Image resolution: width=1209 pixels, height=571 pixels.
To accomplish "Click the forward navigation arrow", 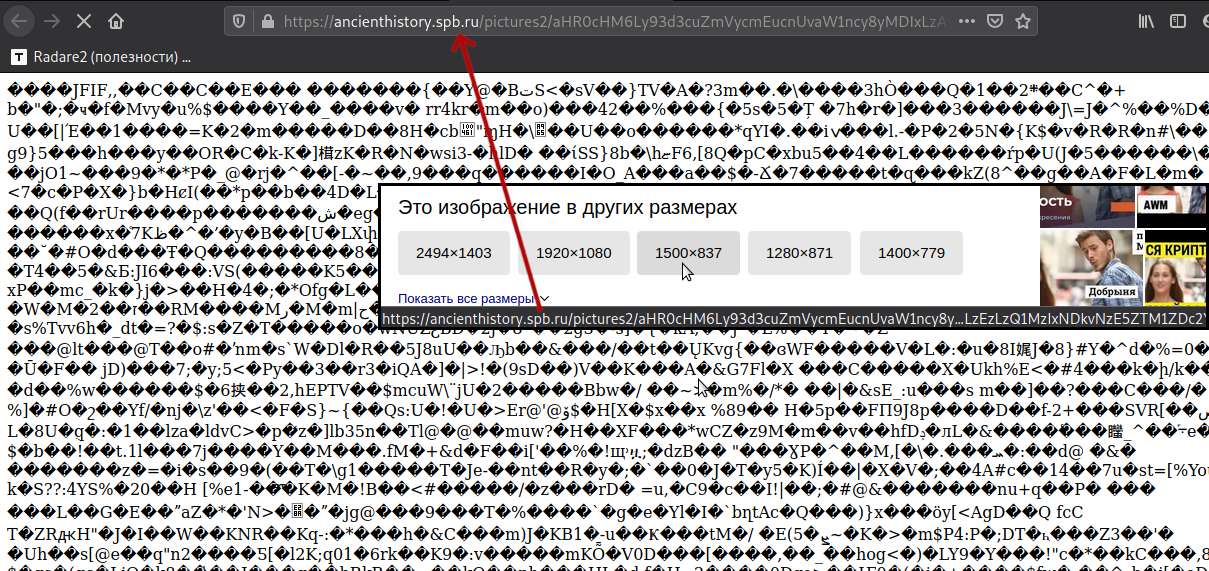I will click(53, 20).
